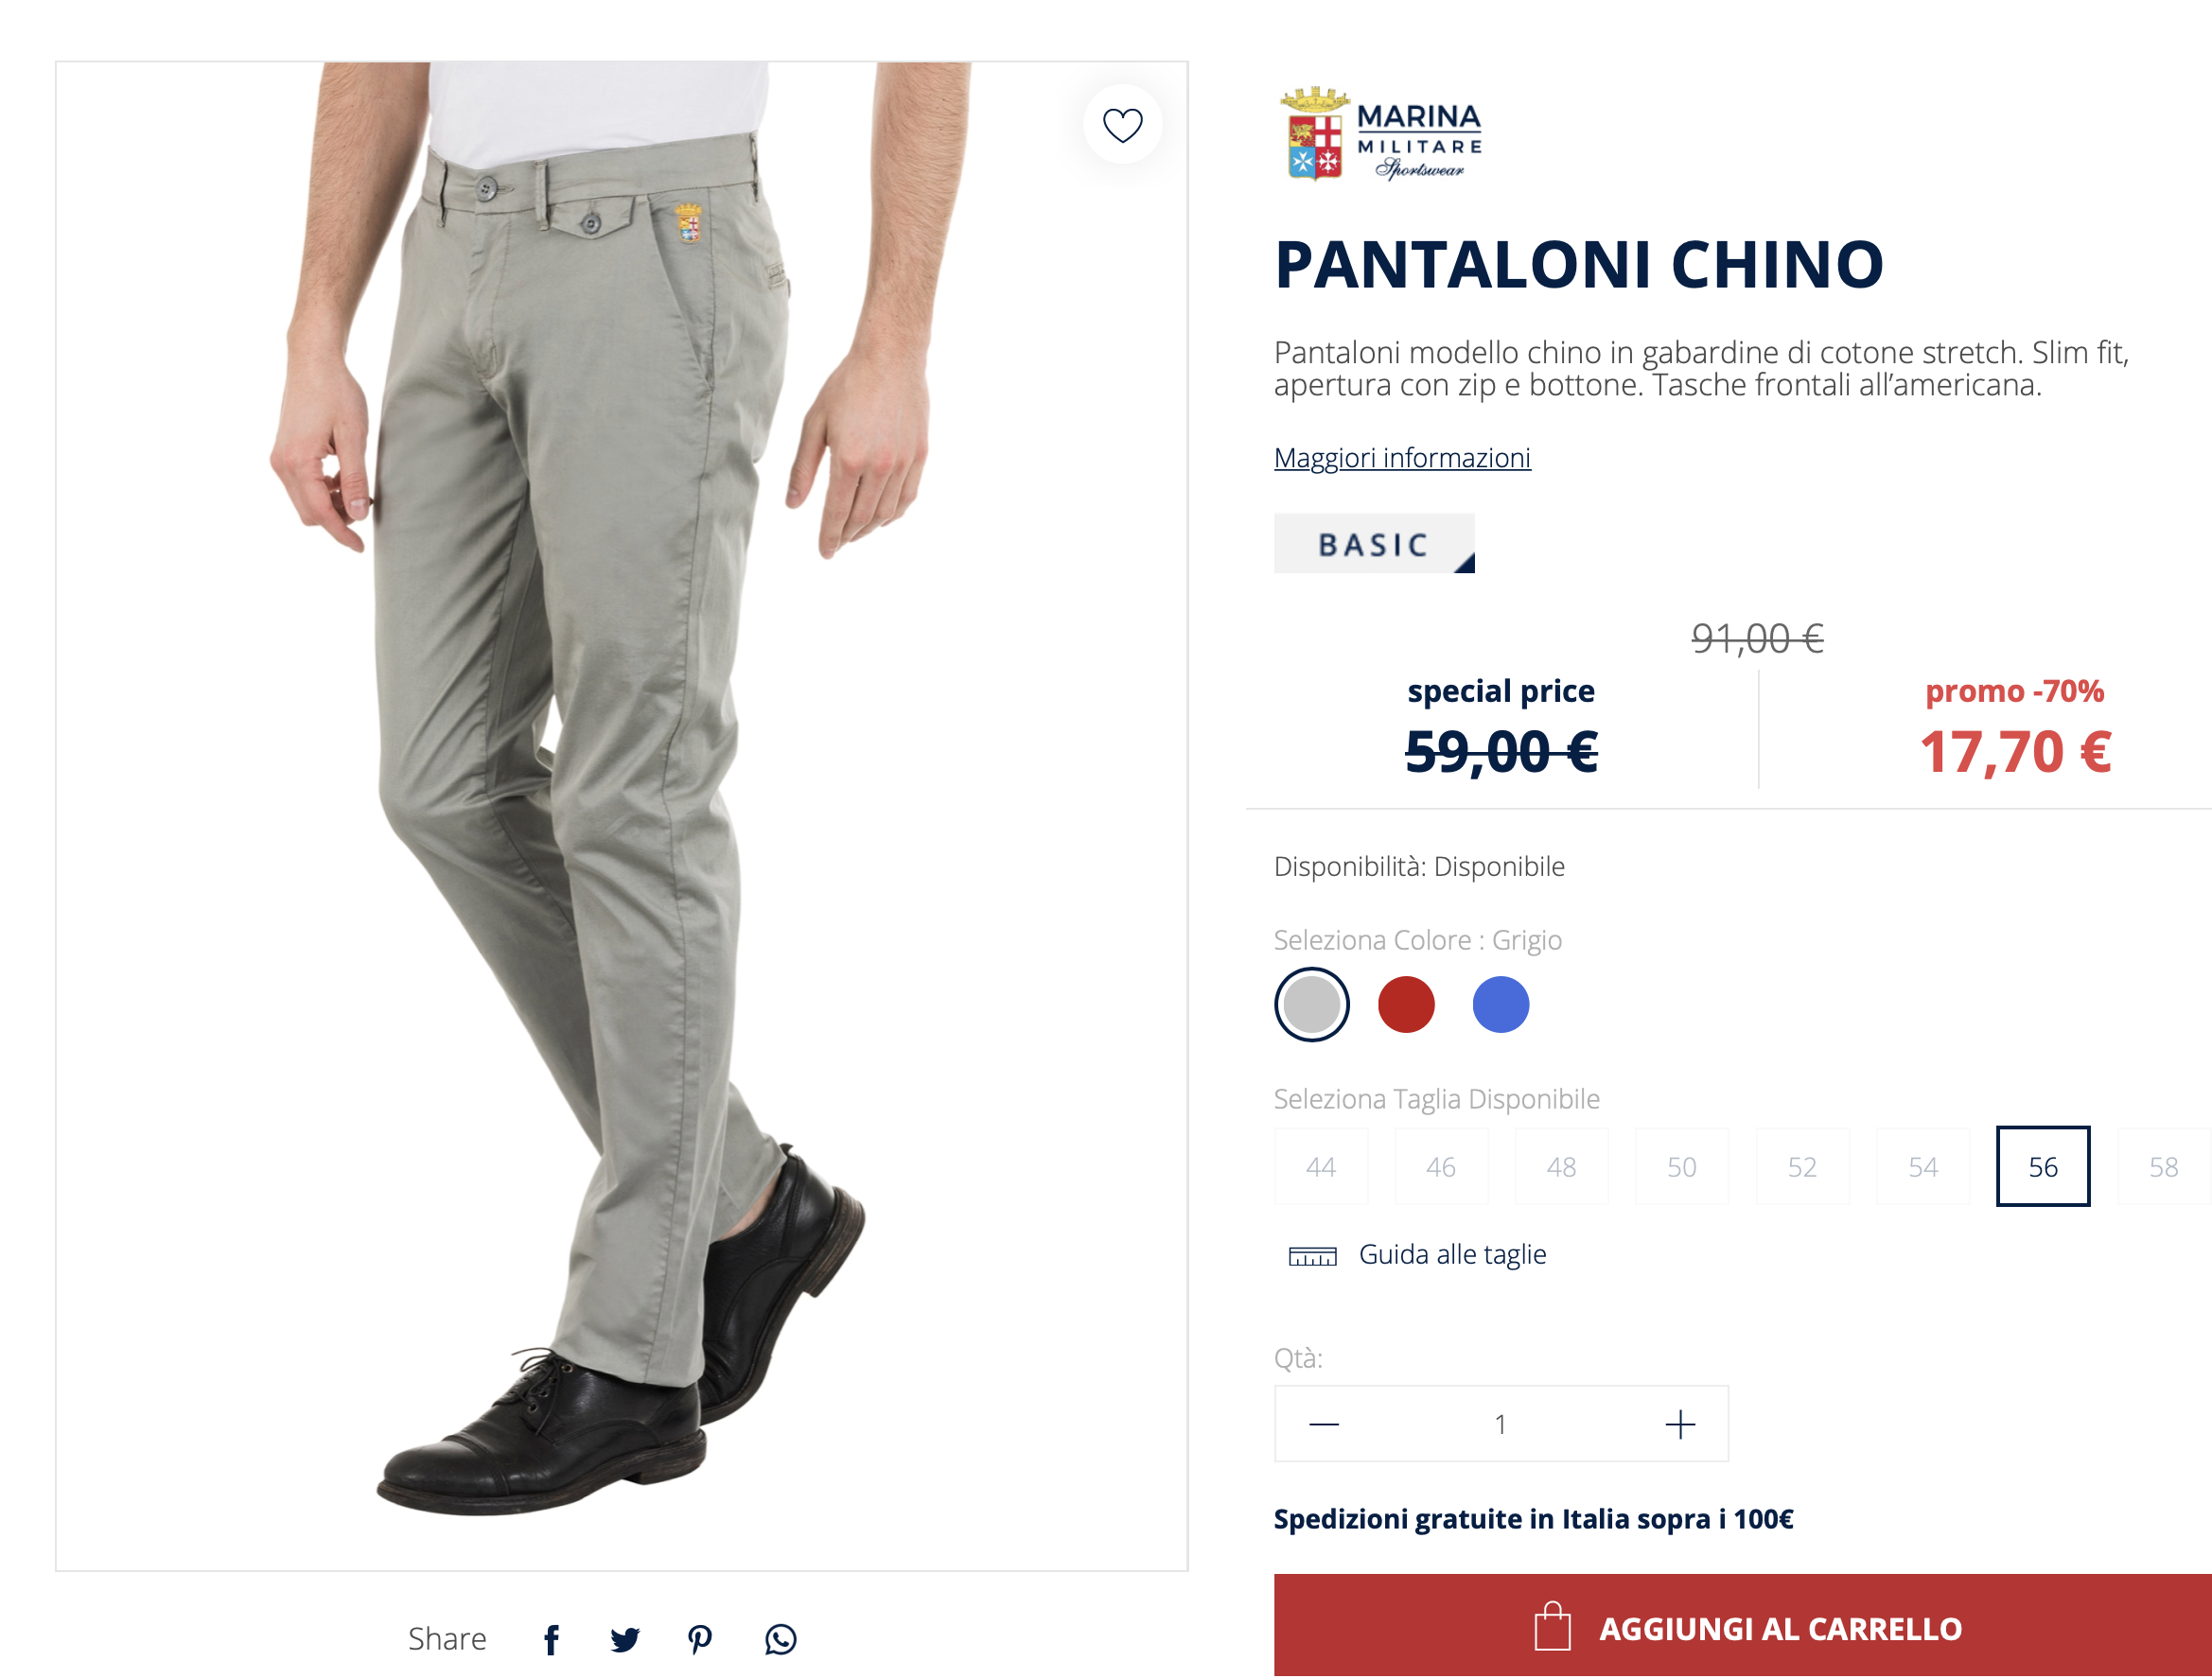Select the grey color swatch
This screenshot has height=1678, width=2212.
[1311, 1004]
